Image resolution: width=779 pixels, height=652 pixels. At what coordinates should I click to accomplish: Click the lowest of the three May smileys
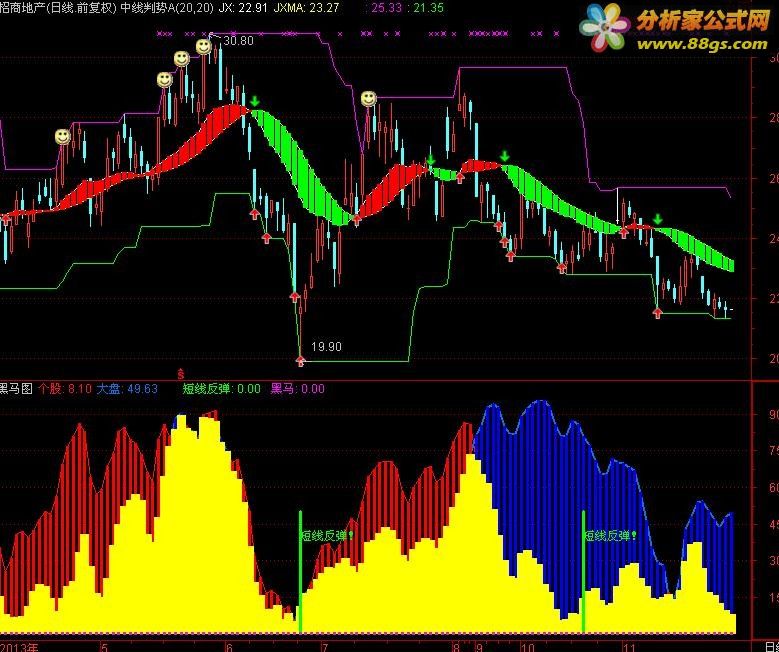coord(164,80)
